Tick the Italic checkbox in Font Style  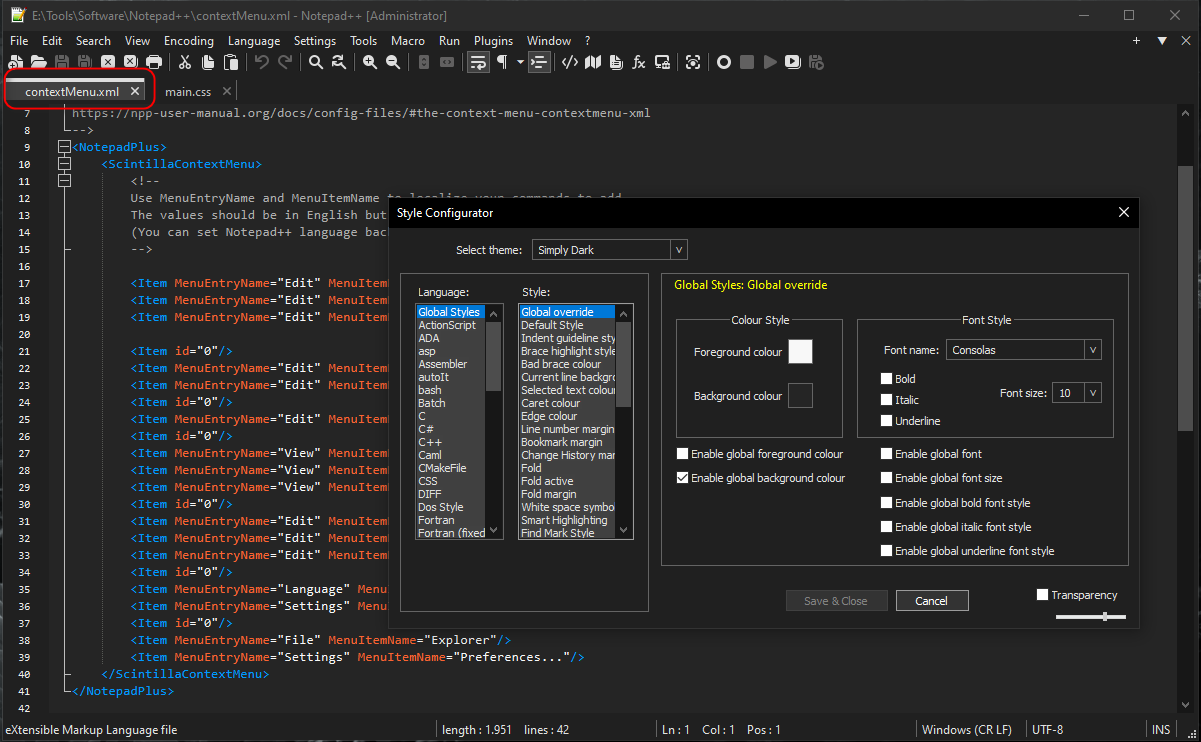click(x=887, y=400)
